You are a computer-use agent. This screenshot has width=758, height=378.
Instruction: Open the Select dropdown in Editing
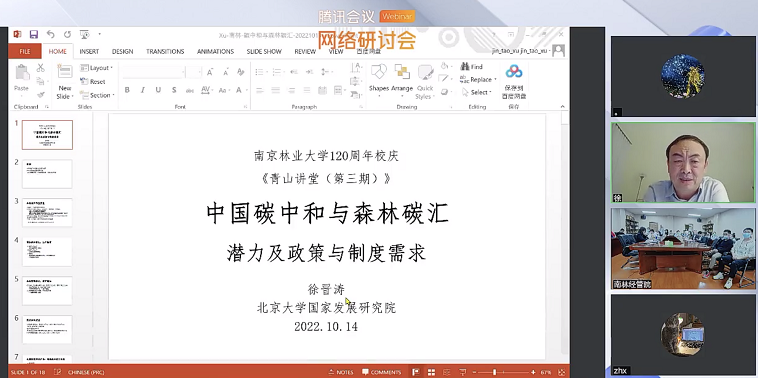477,92
